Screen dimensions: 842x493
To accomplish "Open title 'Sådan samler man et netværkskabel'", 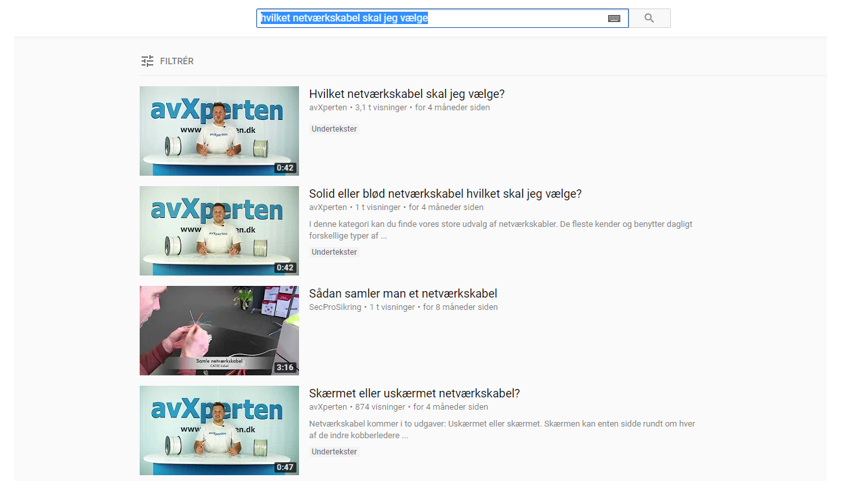I will pos(403,294).
